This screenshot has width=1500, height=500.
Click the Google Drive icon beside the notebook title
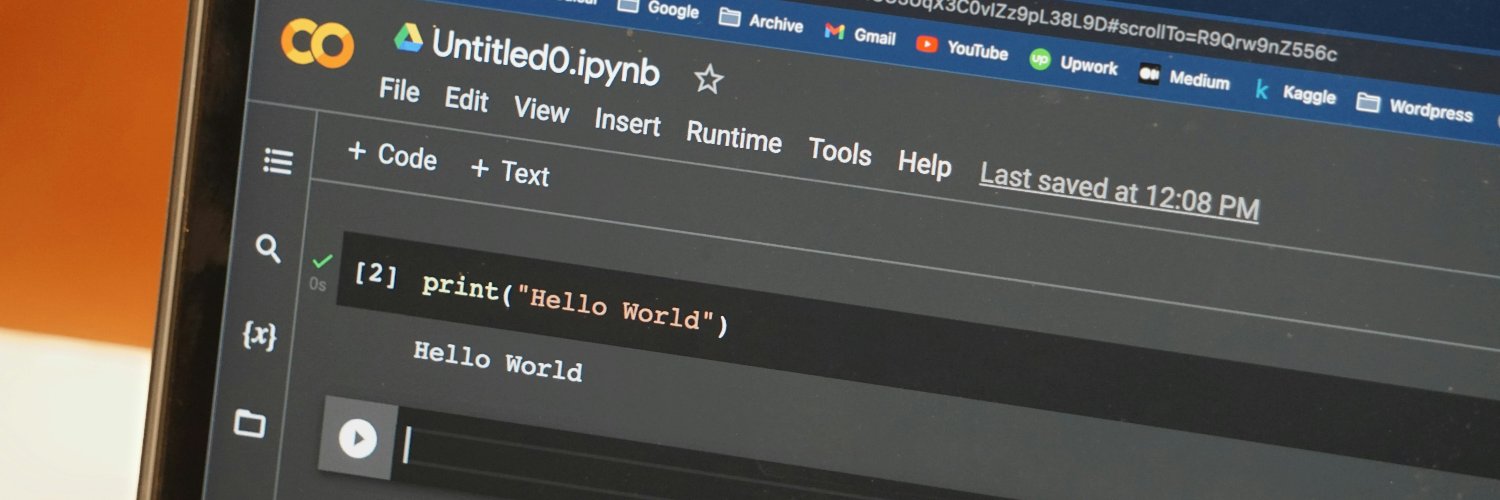(408, 37)
